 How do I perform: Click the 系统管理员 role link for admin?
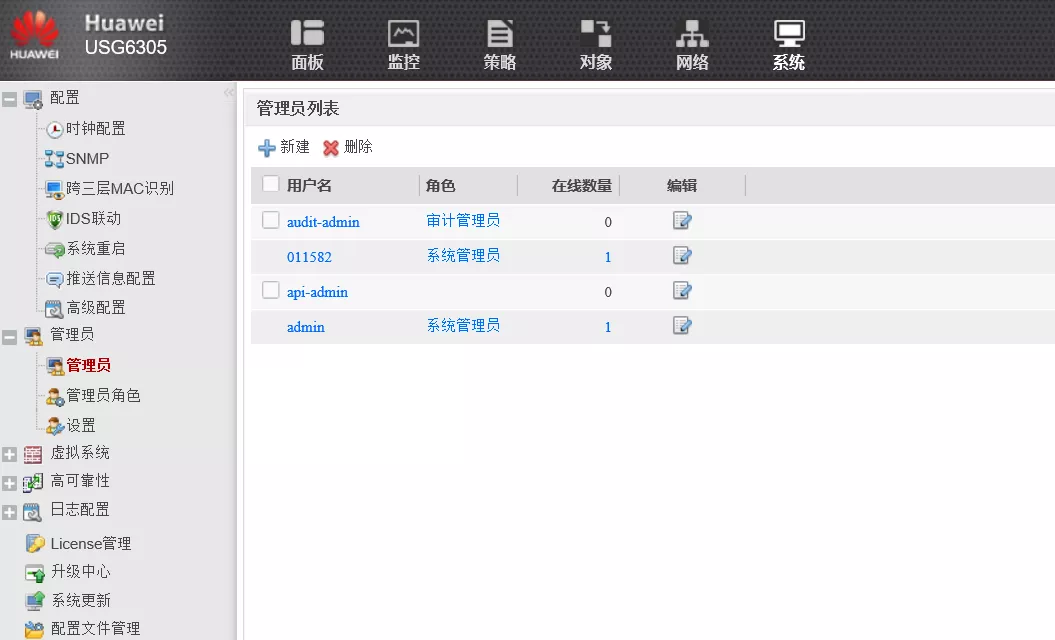[x=463, y=326]
